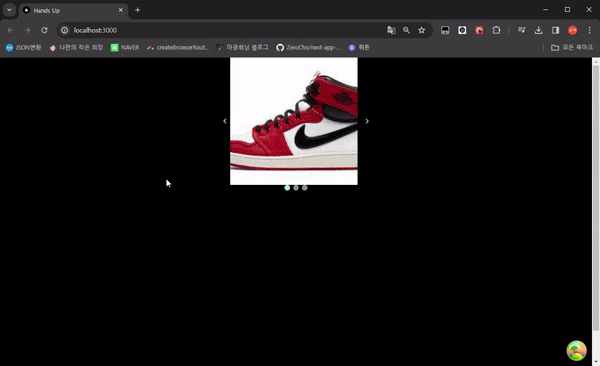
Task: Show the previous carousel slide
Action: click(x=225, y=121)
